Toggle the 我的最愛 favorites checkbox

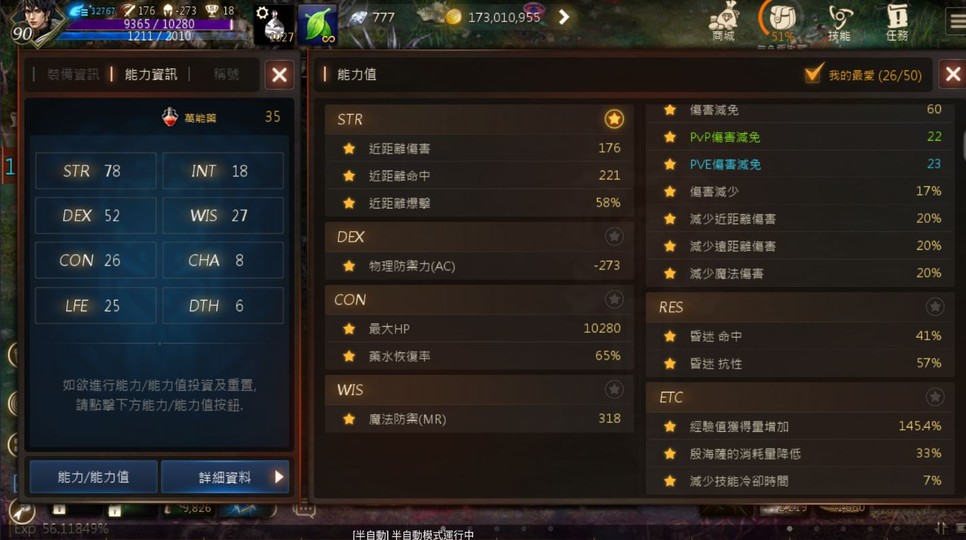813,75
